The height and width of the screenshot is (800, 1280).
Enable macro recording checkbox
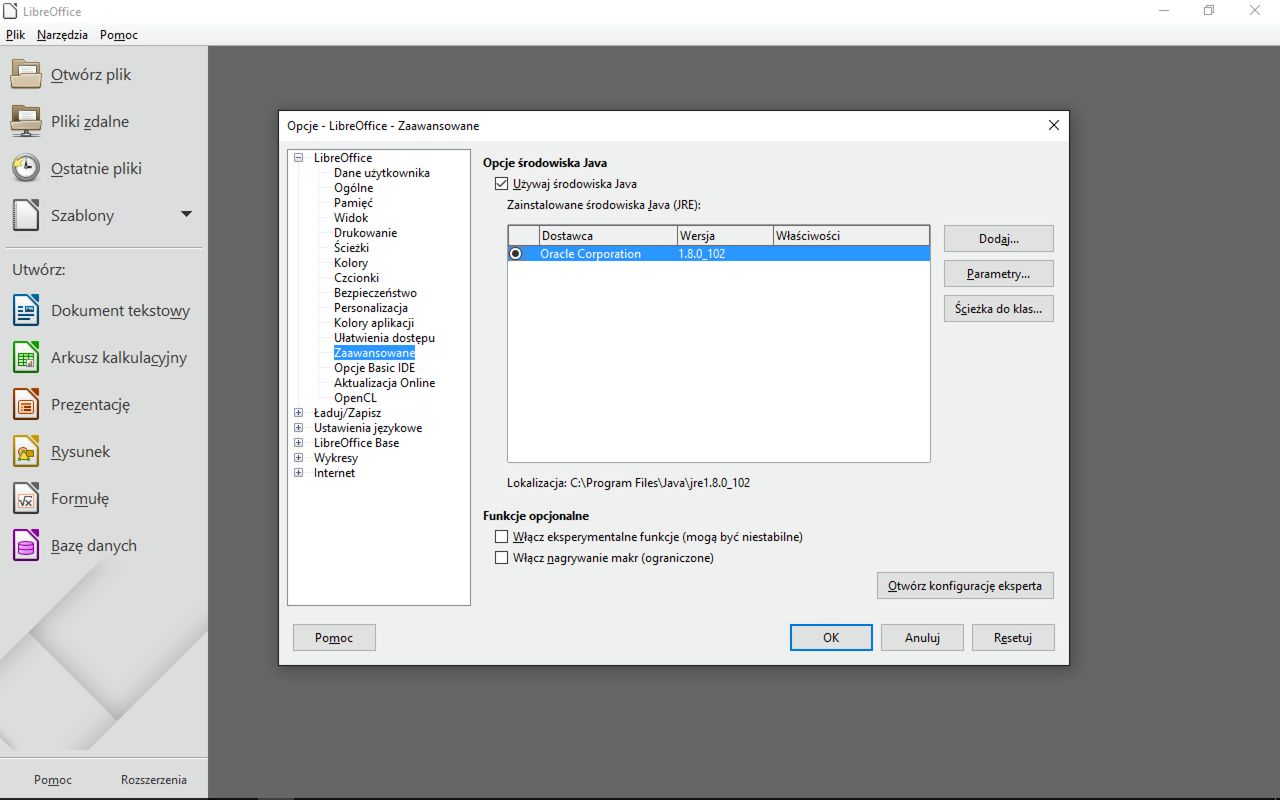[502, 558]
